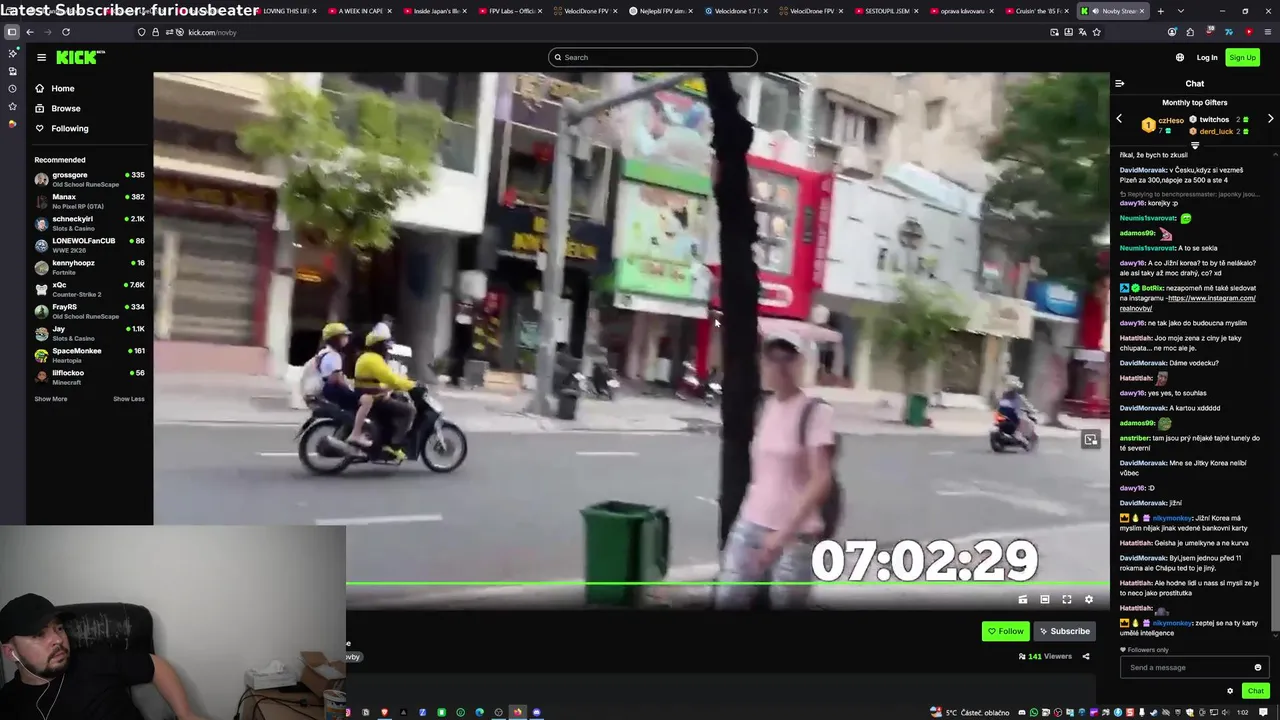Image resolution: width=1280 pixels, height=720 pixels.
Task: Open browser sidebar history clock icon
Action: click(x=12, y=88)
